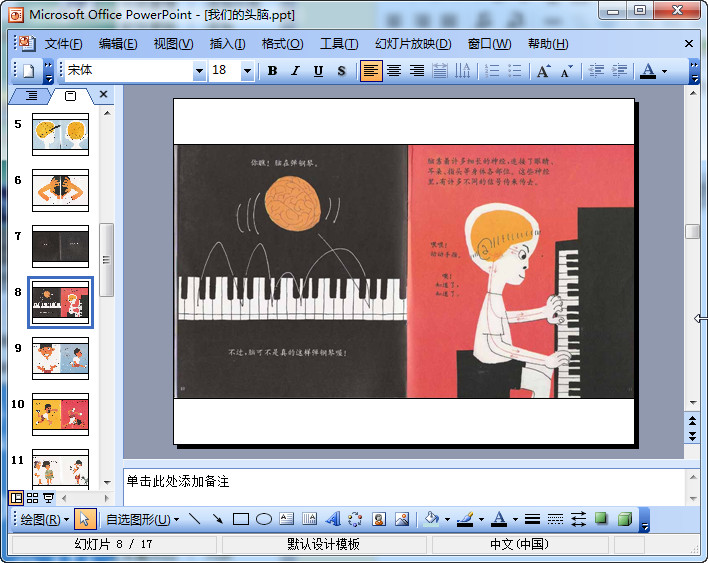Insert a horizontal text box
Image resolution: width=708 pixels, height=563 pixels.
tap(287, 519)
